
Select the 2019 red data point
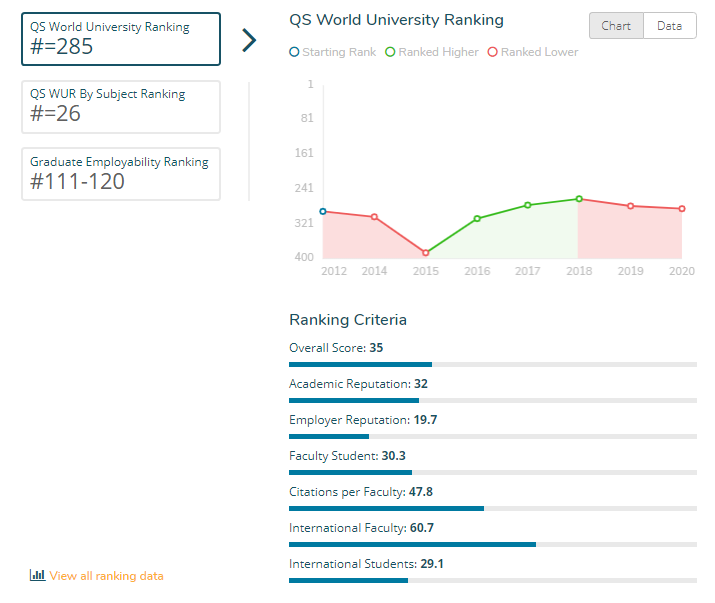point(631,206)
